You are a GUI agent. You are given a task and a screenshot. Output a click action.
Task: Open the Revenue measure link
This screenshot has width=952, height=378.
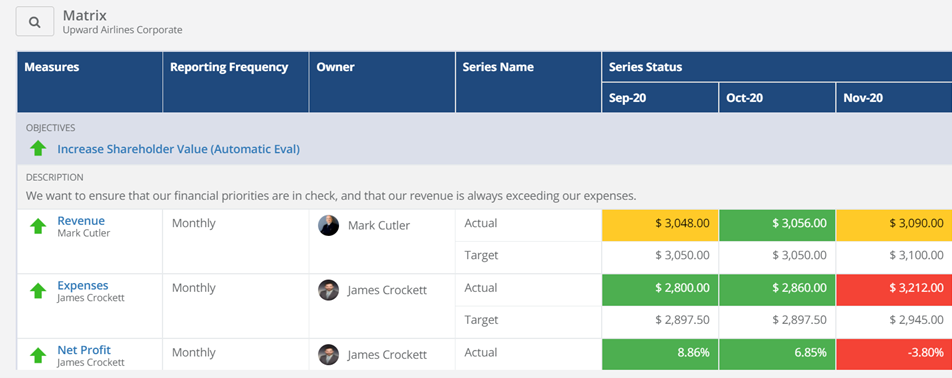pyautogui.click(x=81, y=220)
